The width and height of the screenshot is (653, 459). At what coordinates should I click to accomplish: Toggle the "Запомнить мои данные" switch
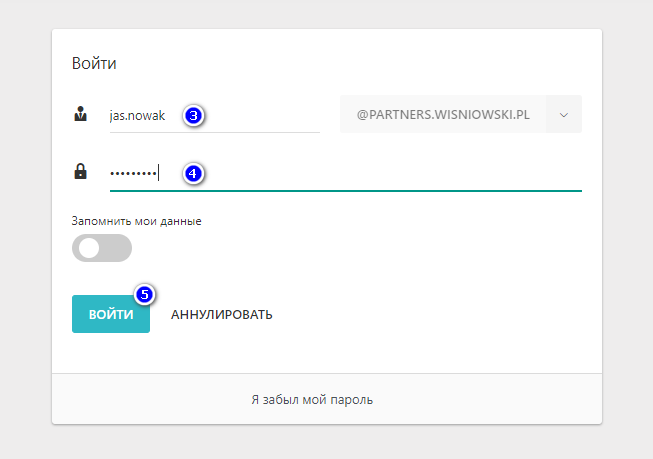click(x=102, y=248)
